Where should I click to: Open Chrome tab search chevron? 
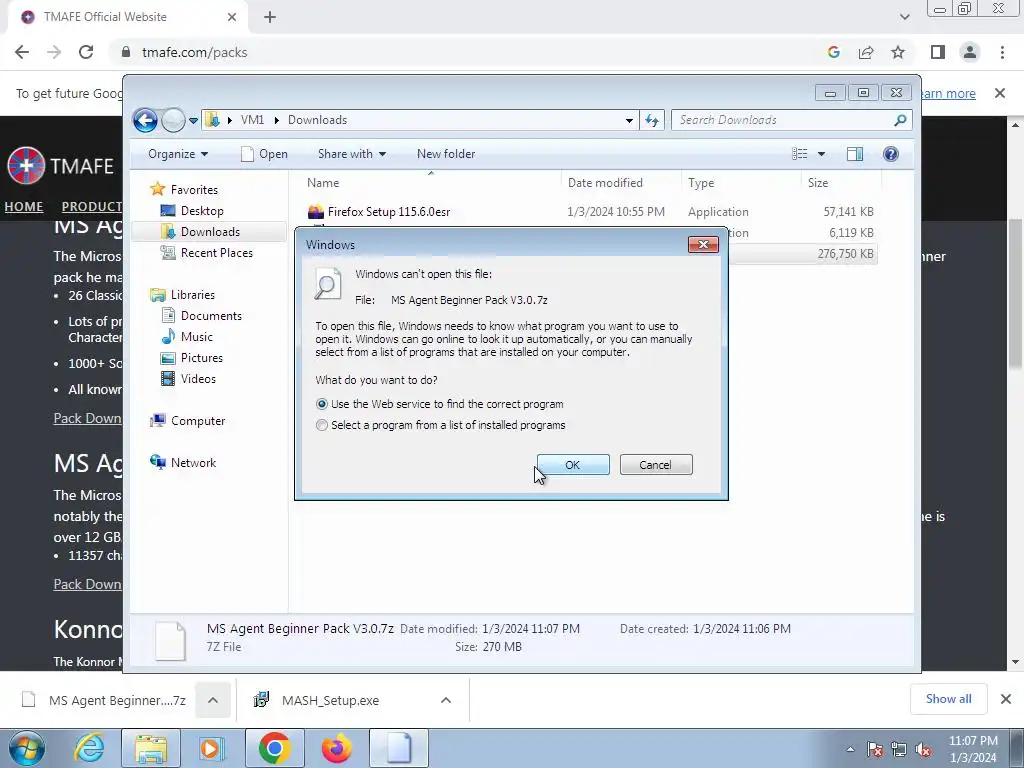tap(904, 17)
